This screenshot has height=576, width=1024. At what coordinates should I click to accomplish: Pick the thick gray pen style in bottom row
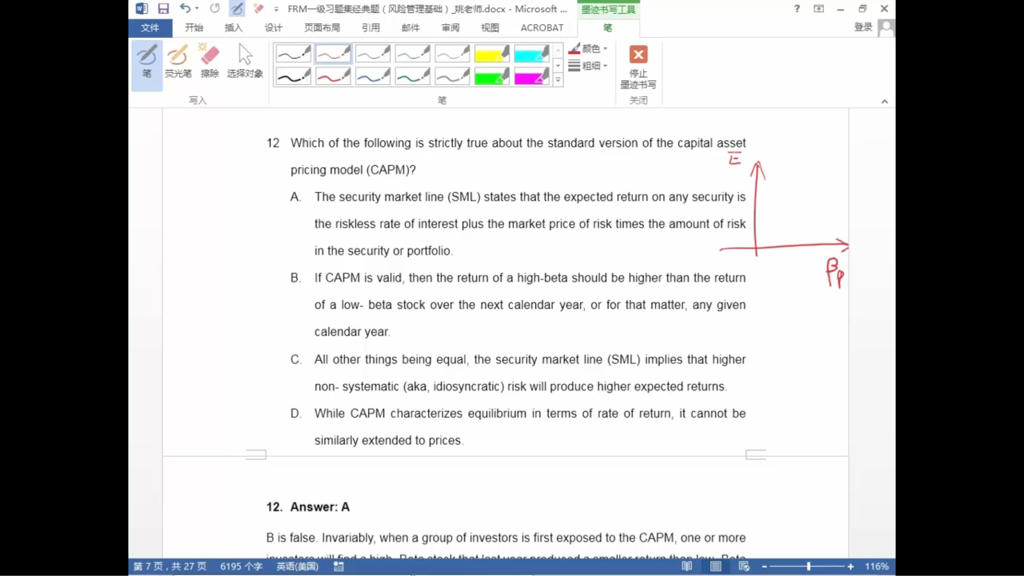coord(453,76)
